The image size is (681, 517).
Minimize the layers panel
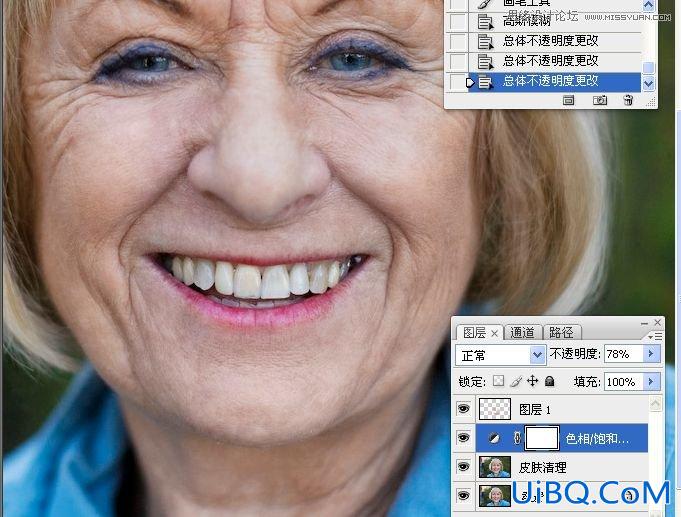(x=644, y=323)
